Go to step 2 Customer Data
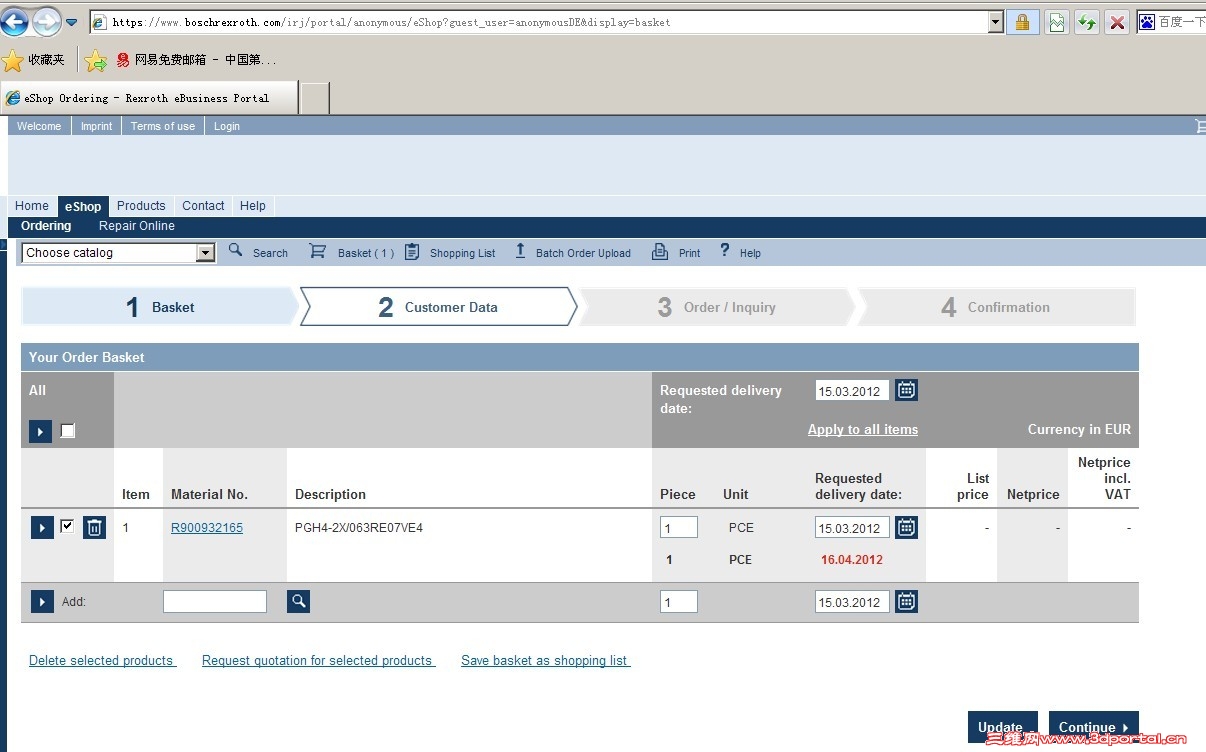This screenshot has width=1206, height=752. pyautogui.click(x=438, y=307)
